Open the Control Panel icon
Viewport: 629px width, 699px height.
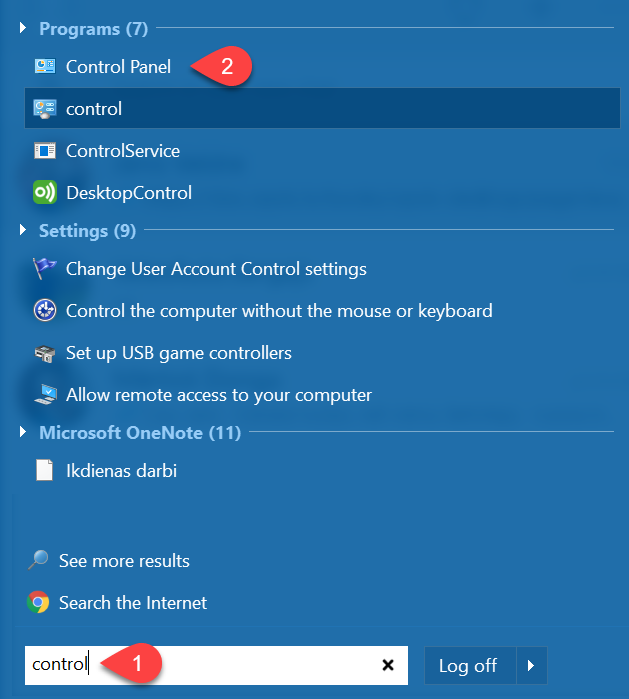[45, 66]
